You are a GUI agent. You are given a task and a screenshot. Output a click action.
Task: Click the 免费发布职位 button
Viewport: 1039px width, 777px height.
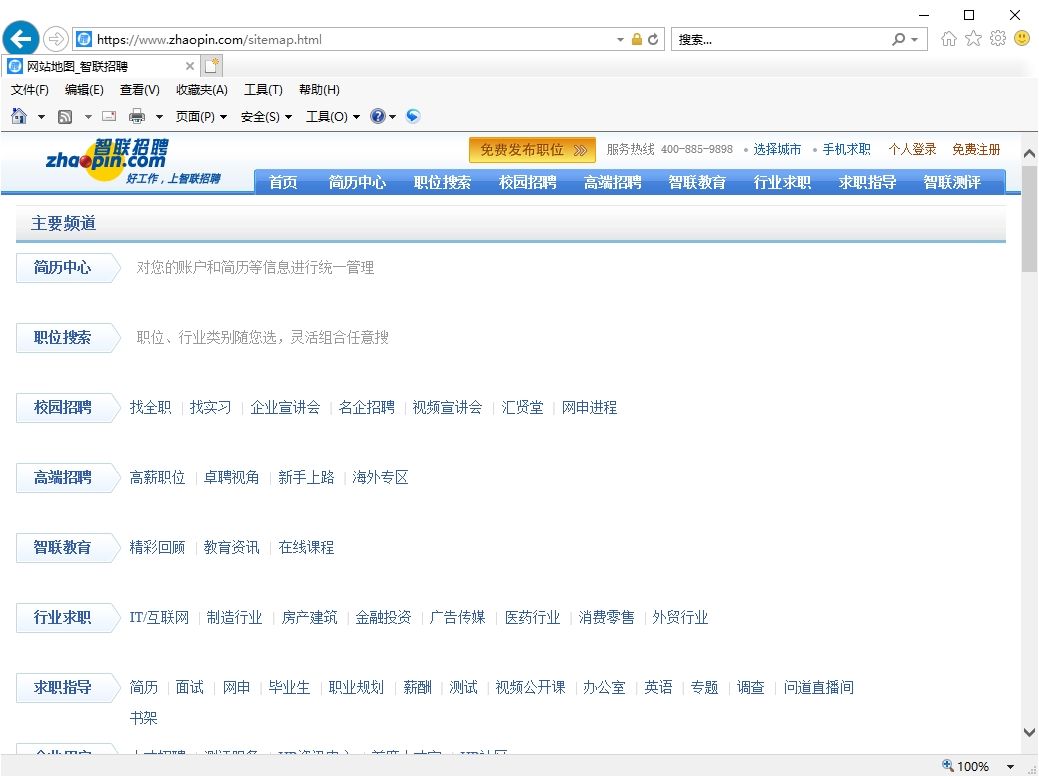[531, 149]
